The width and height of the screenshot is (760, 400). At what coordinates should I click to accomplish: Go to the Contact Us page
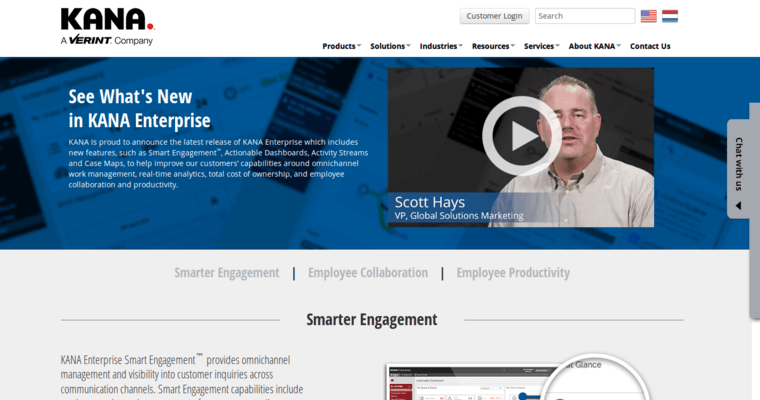coord(650,46)
